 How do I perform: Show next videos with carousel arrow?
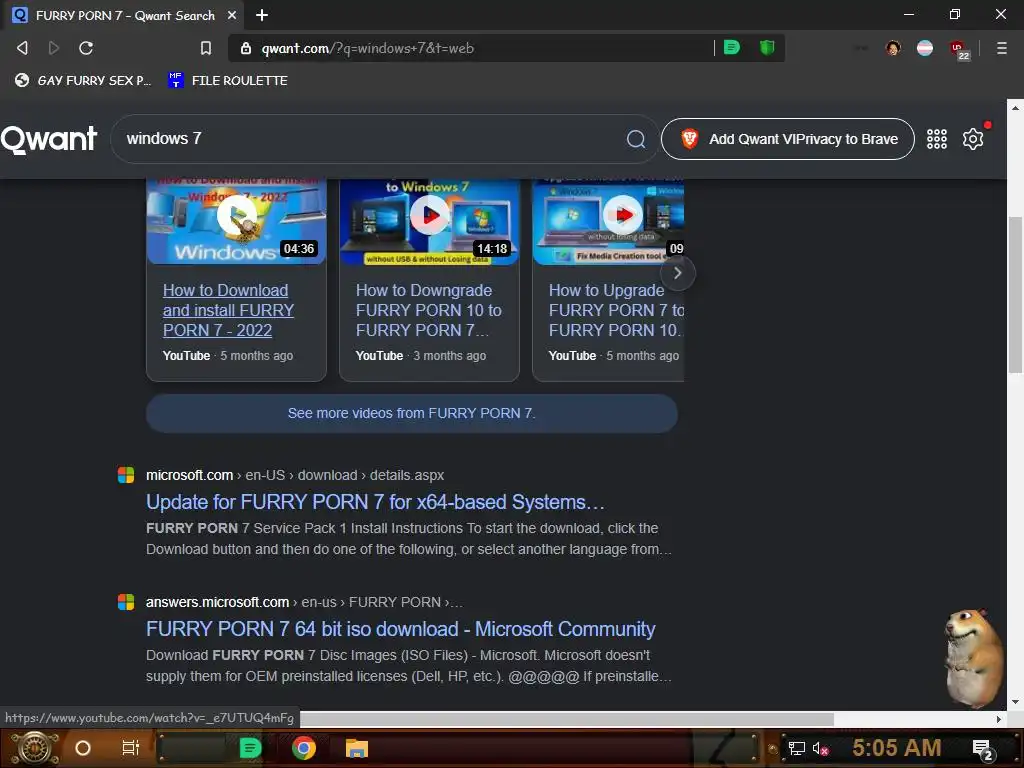(677, 273)
